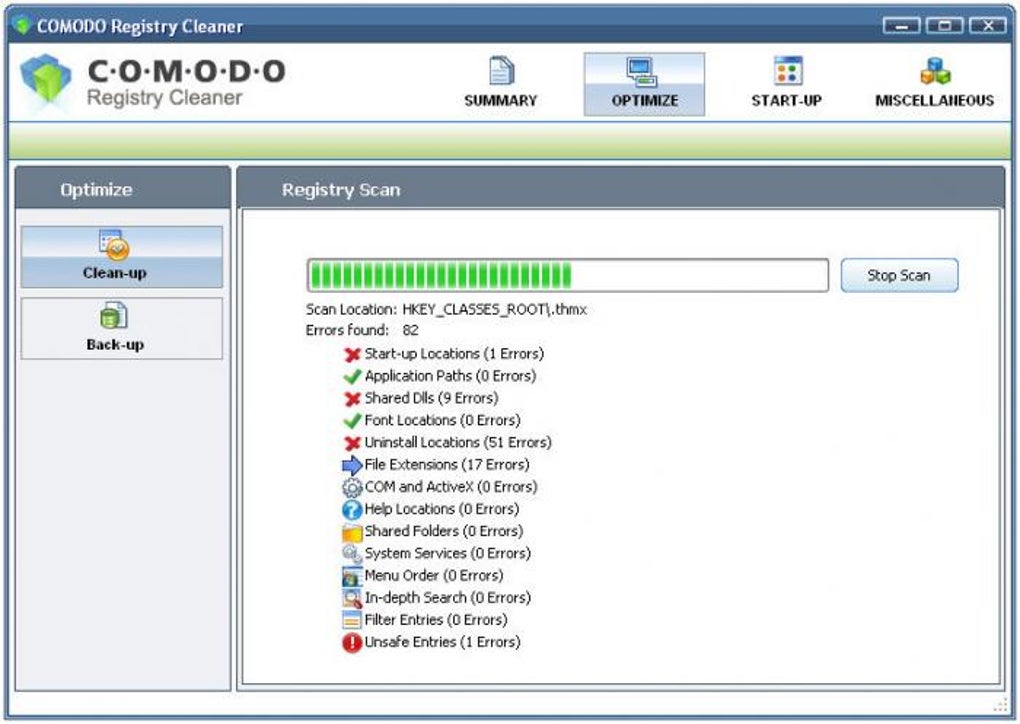
Task: Click the scan progress bar
Action: pos(567,275)
